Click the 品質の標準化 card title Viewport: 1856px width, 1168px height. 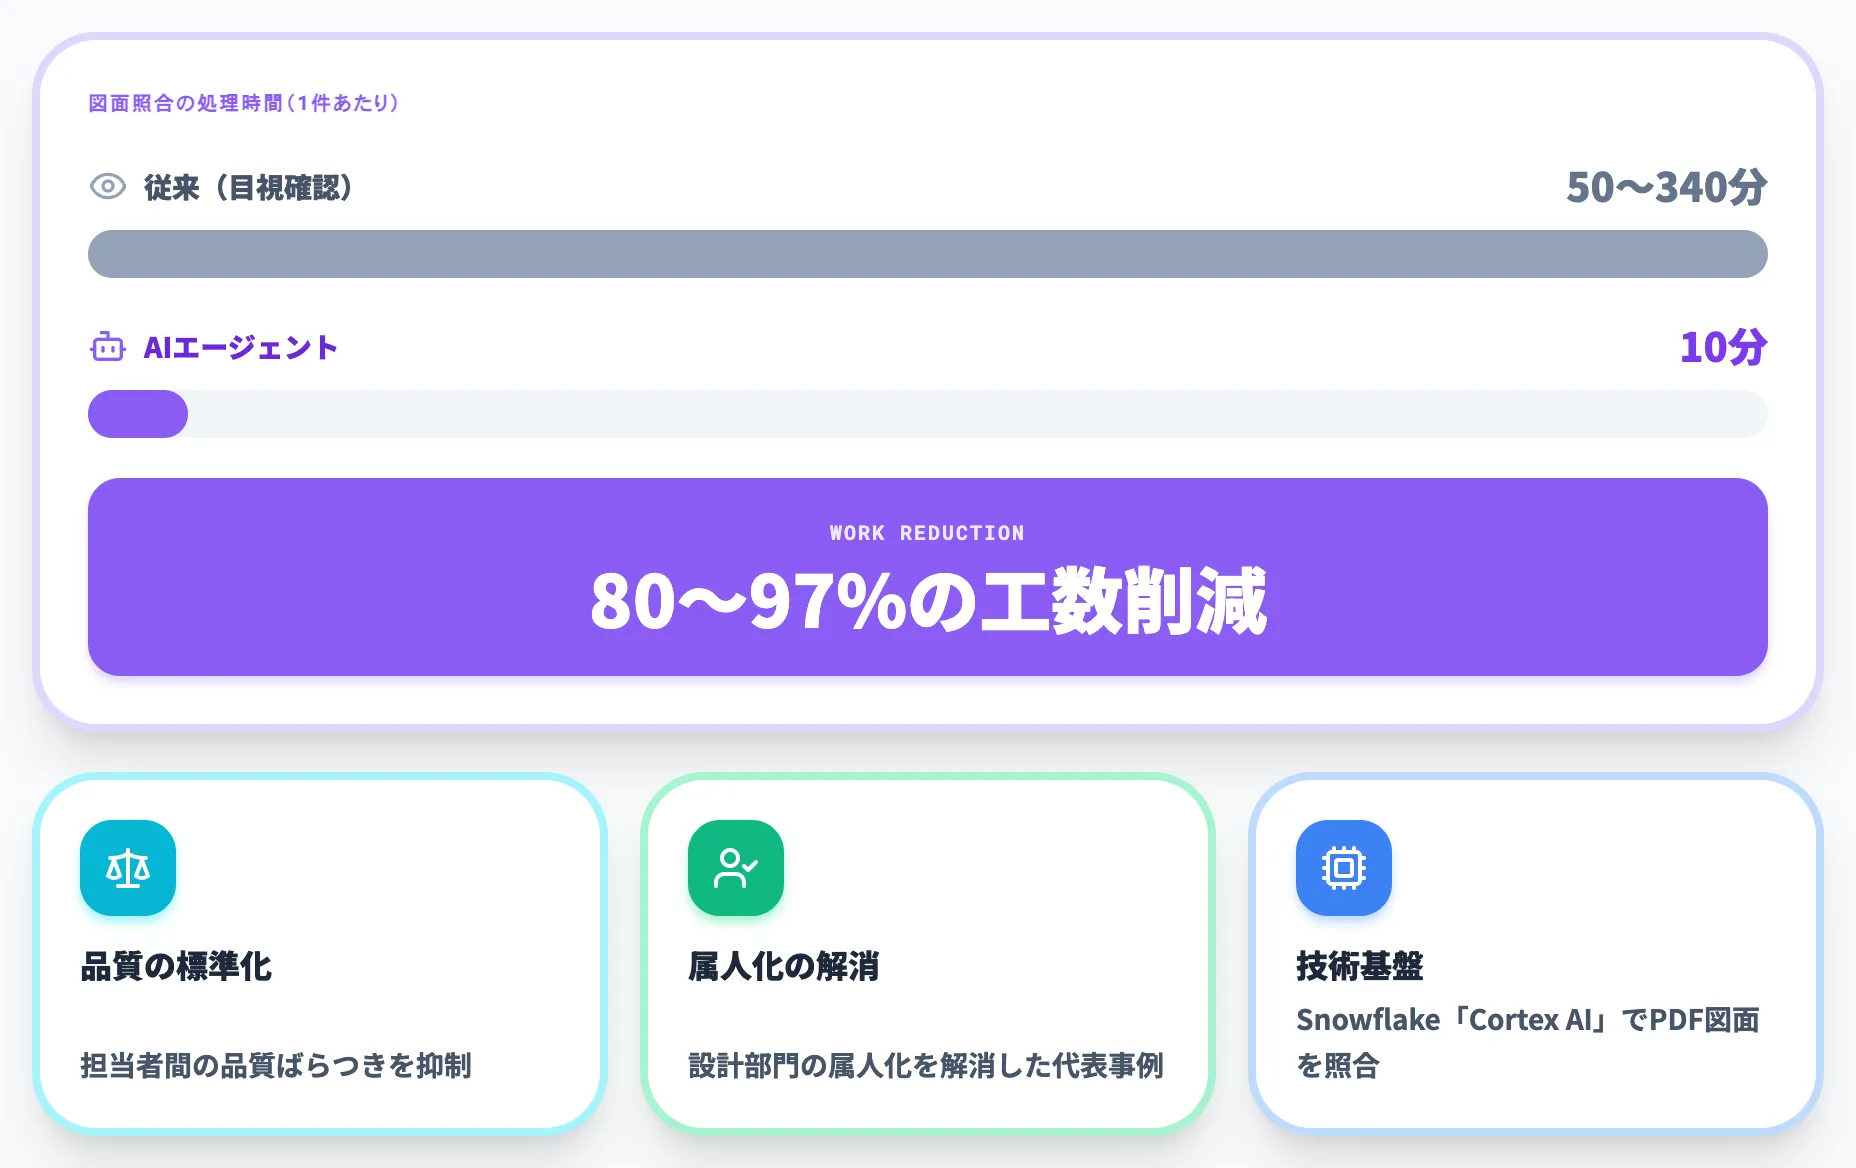(176, 966)
